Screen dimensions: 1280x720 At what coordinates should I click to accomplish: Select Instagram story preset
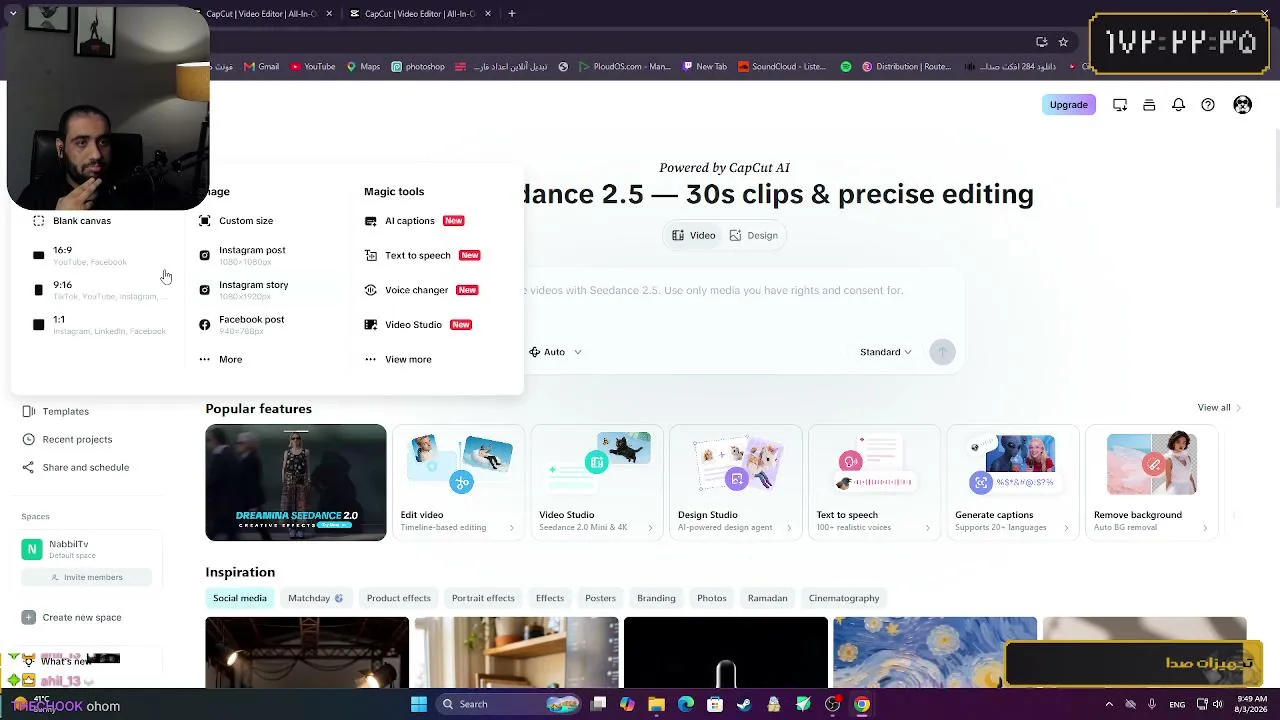coord(243,290)
